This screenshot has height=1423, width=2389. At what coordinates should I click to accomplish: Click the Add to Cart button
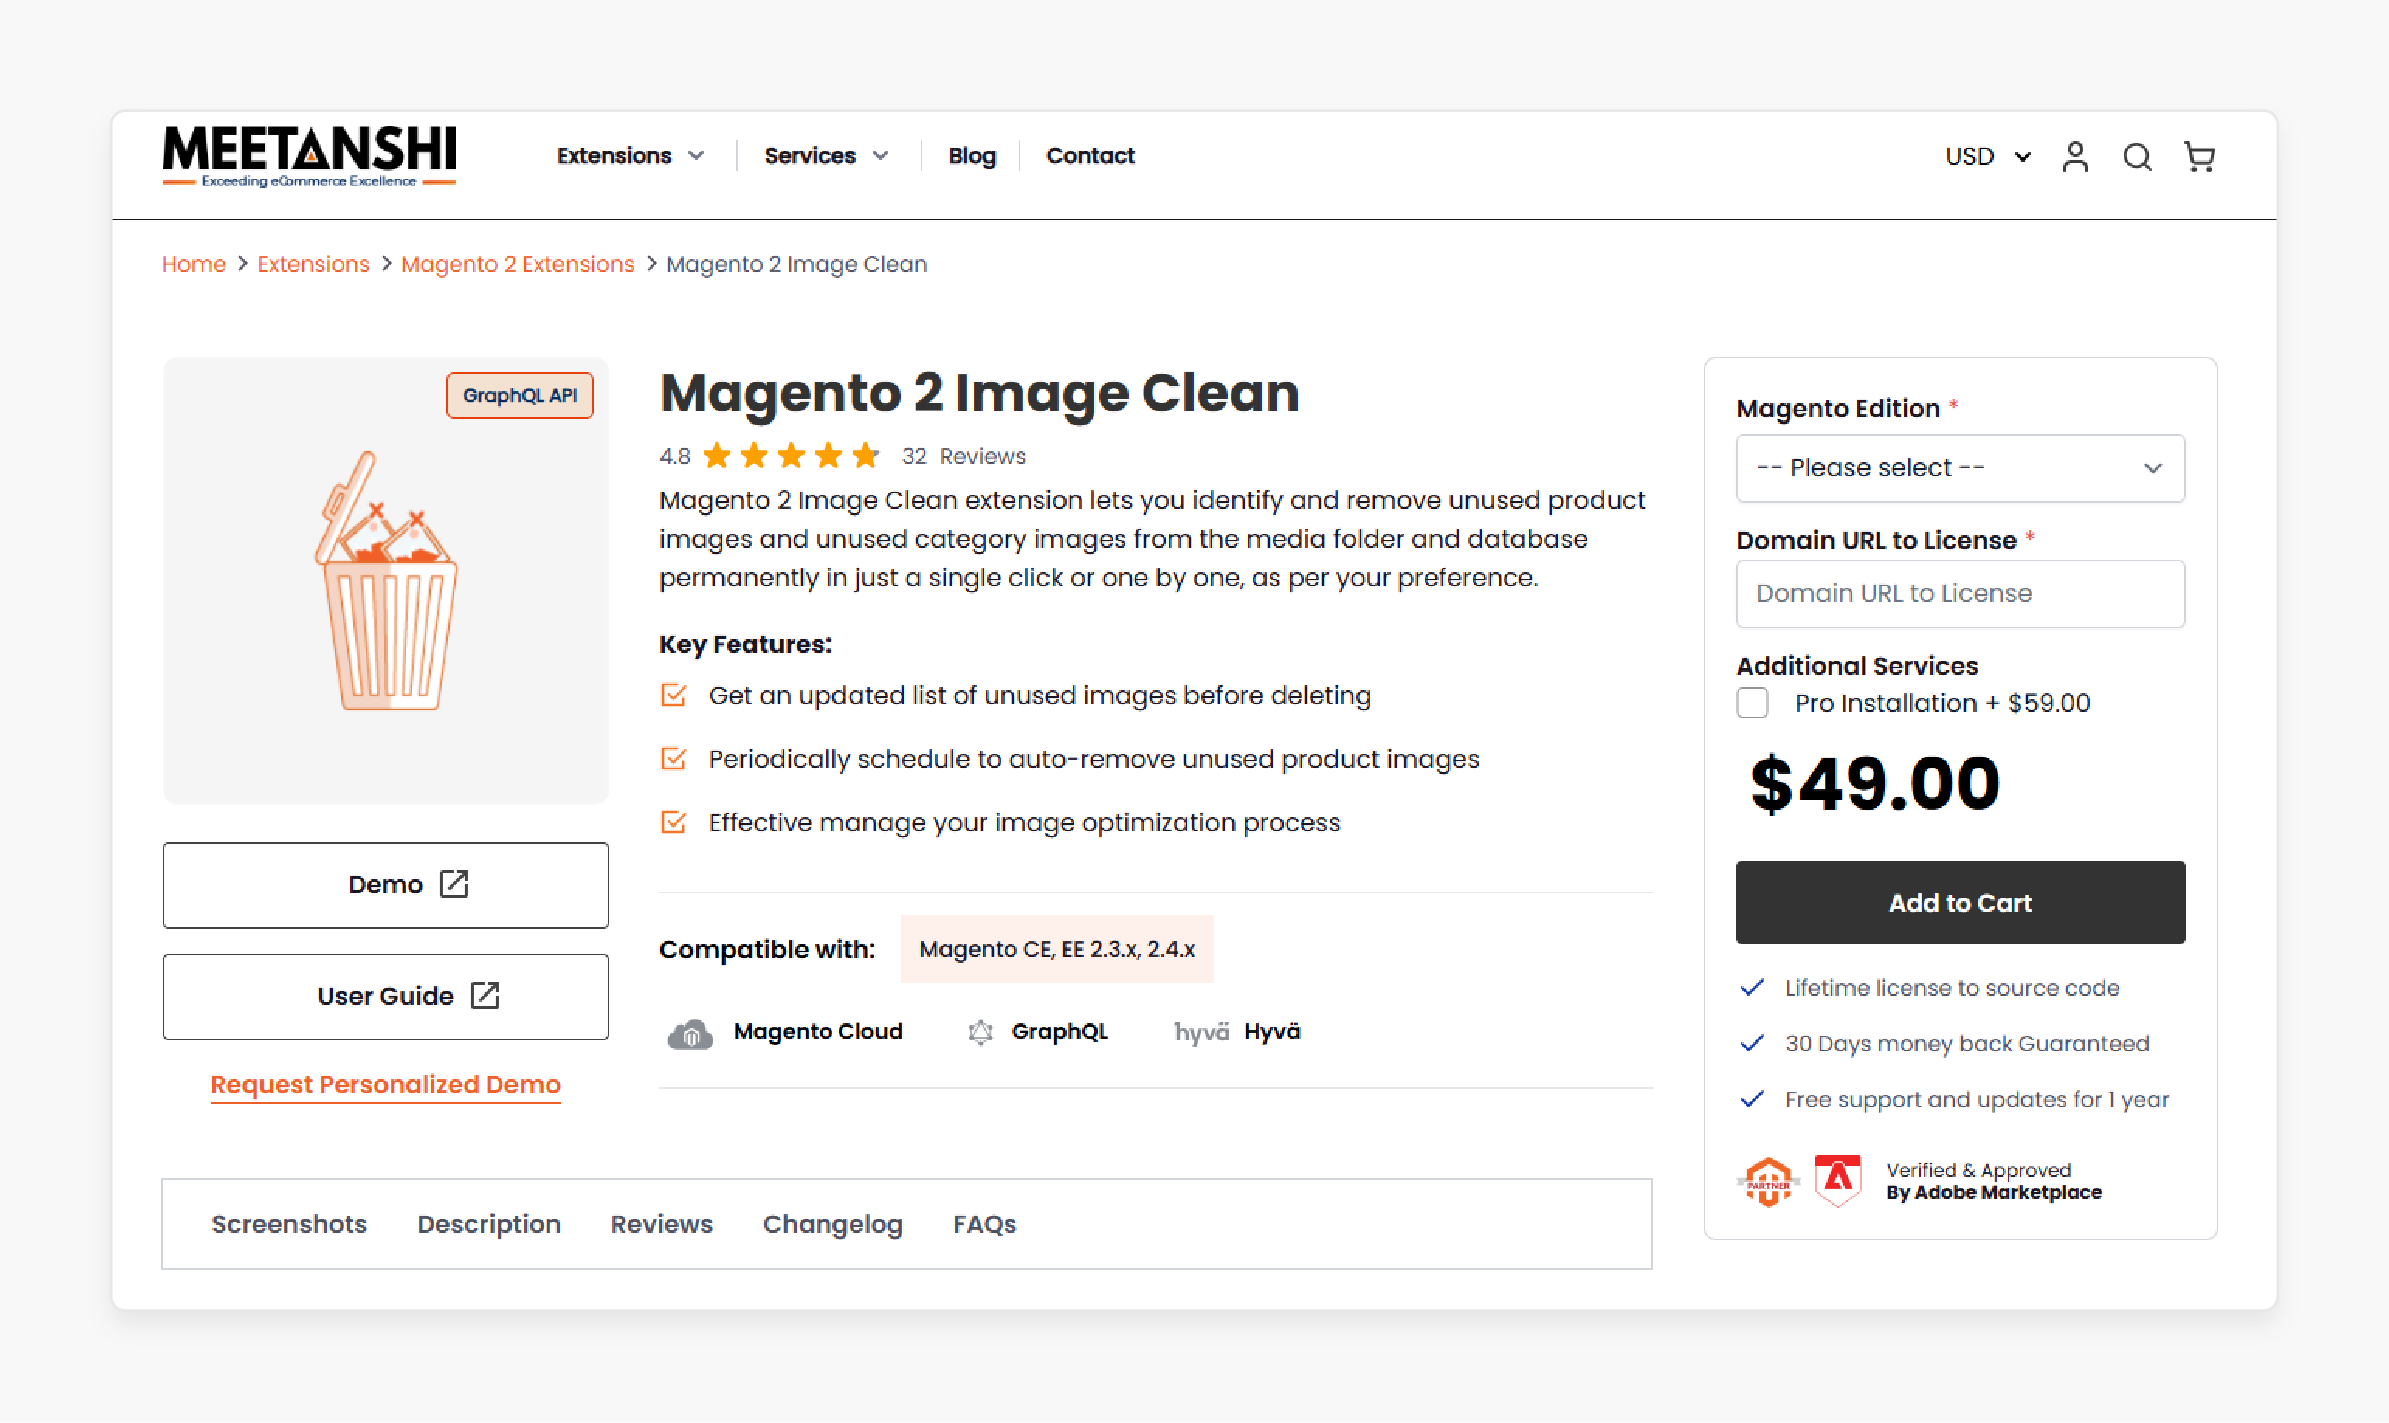pos(1959,902)
